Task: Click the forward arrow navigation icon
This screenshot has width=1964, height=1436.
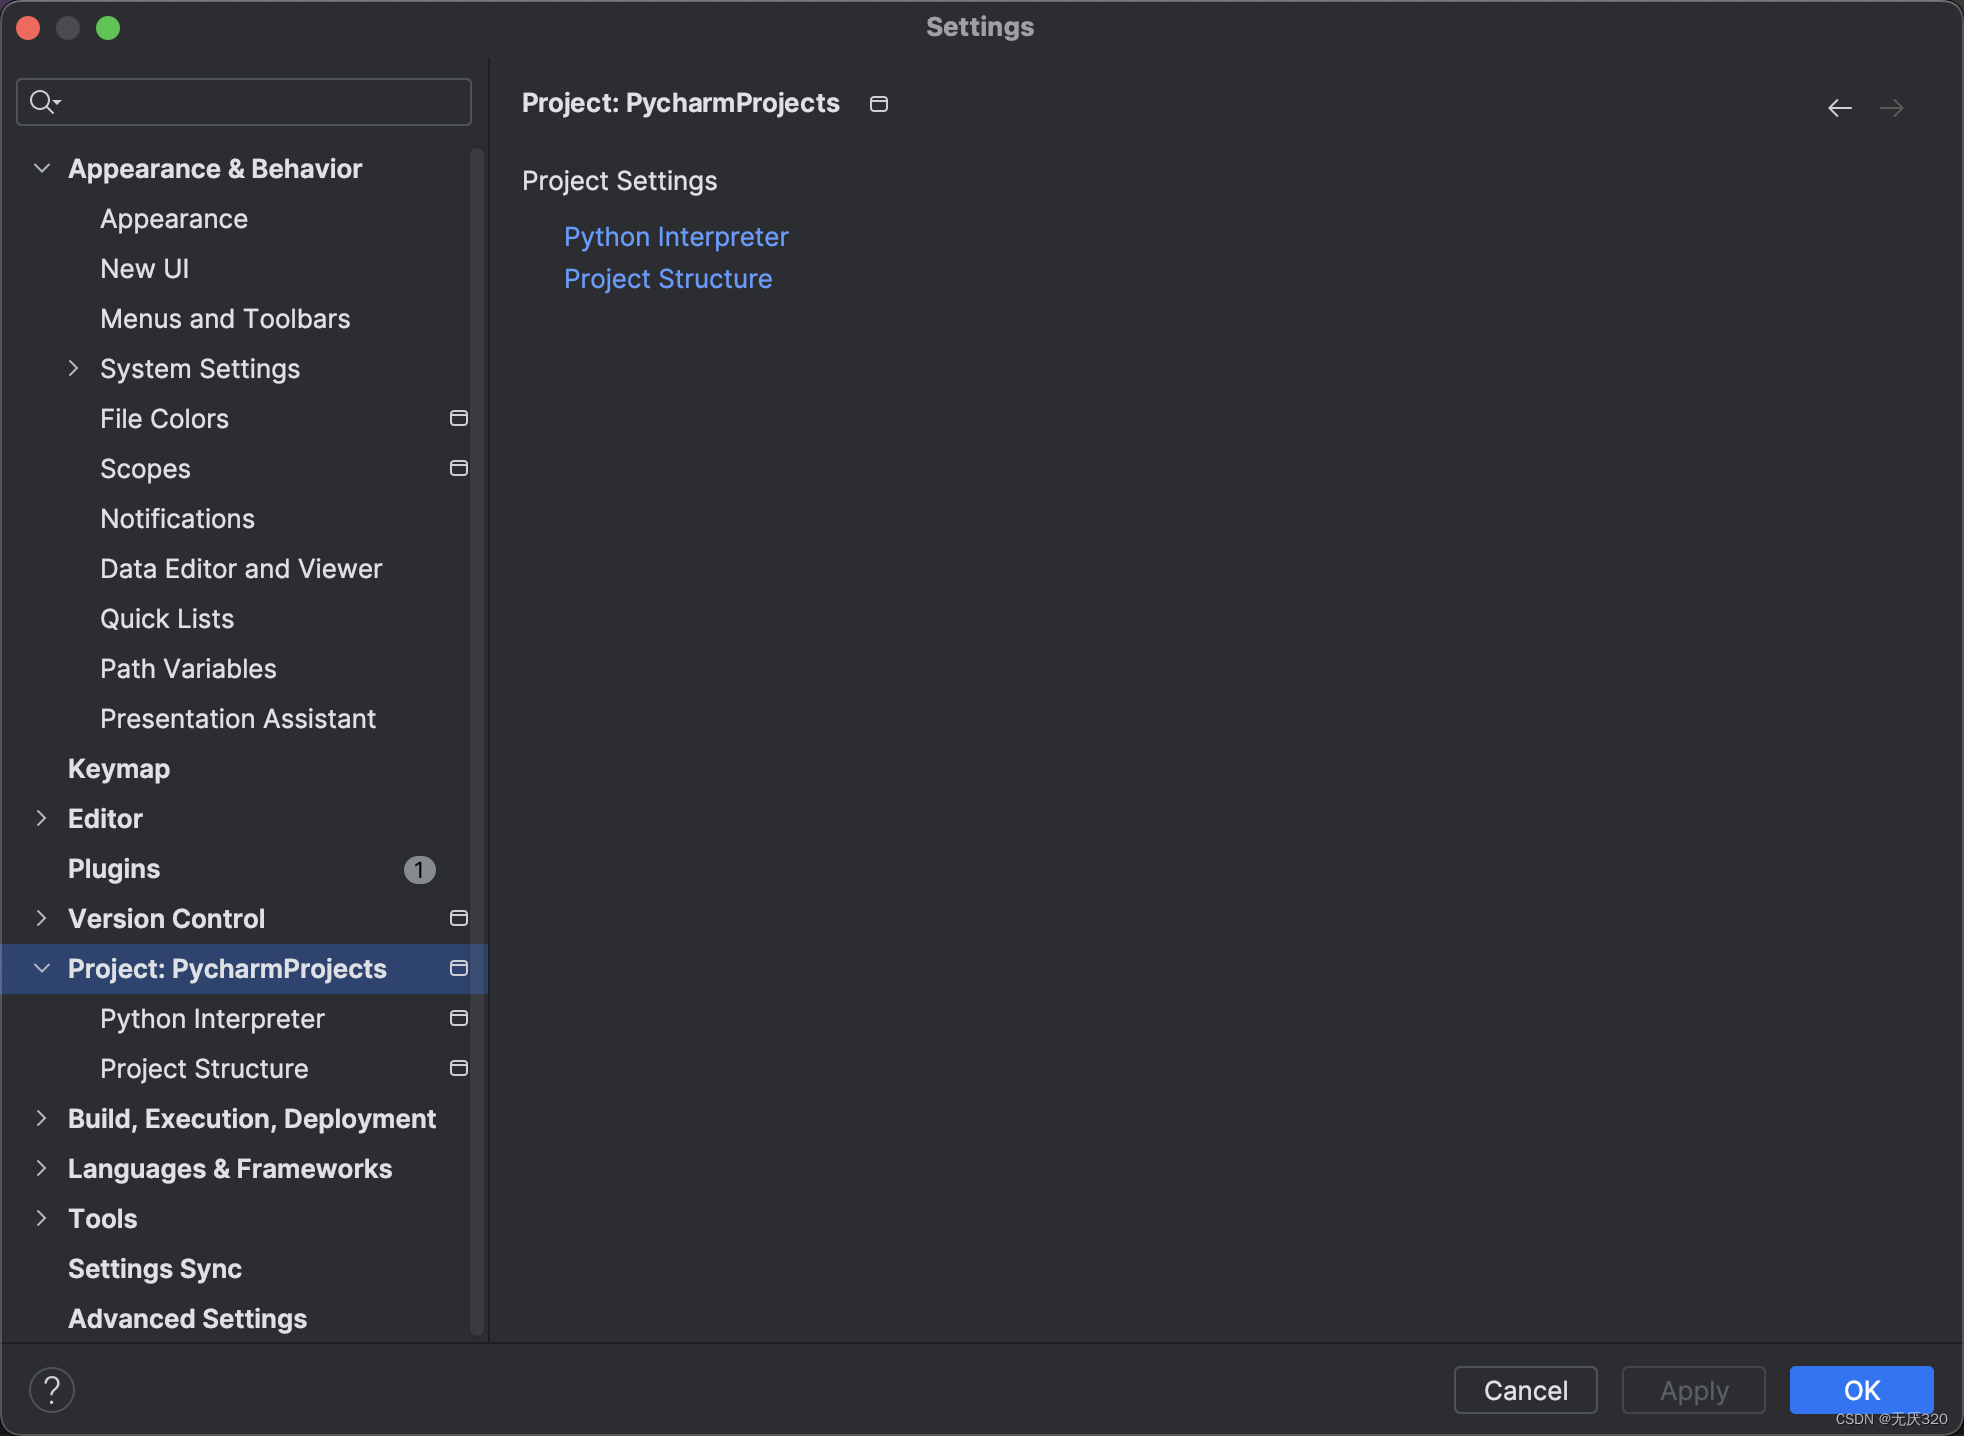Action: click(x=1891, y=108)
